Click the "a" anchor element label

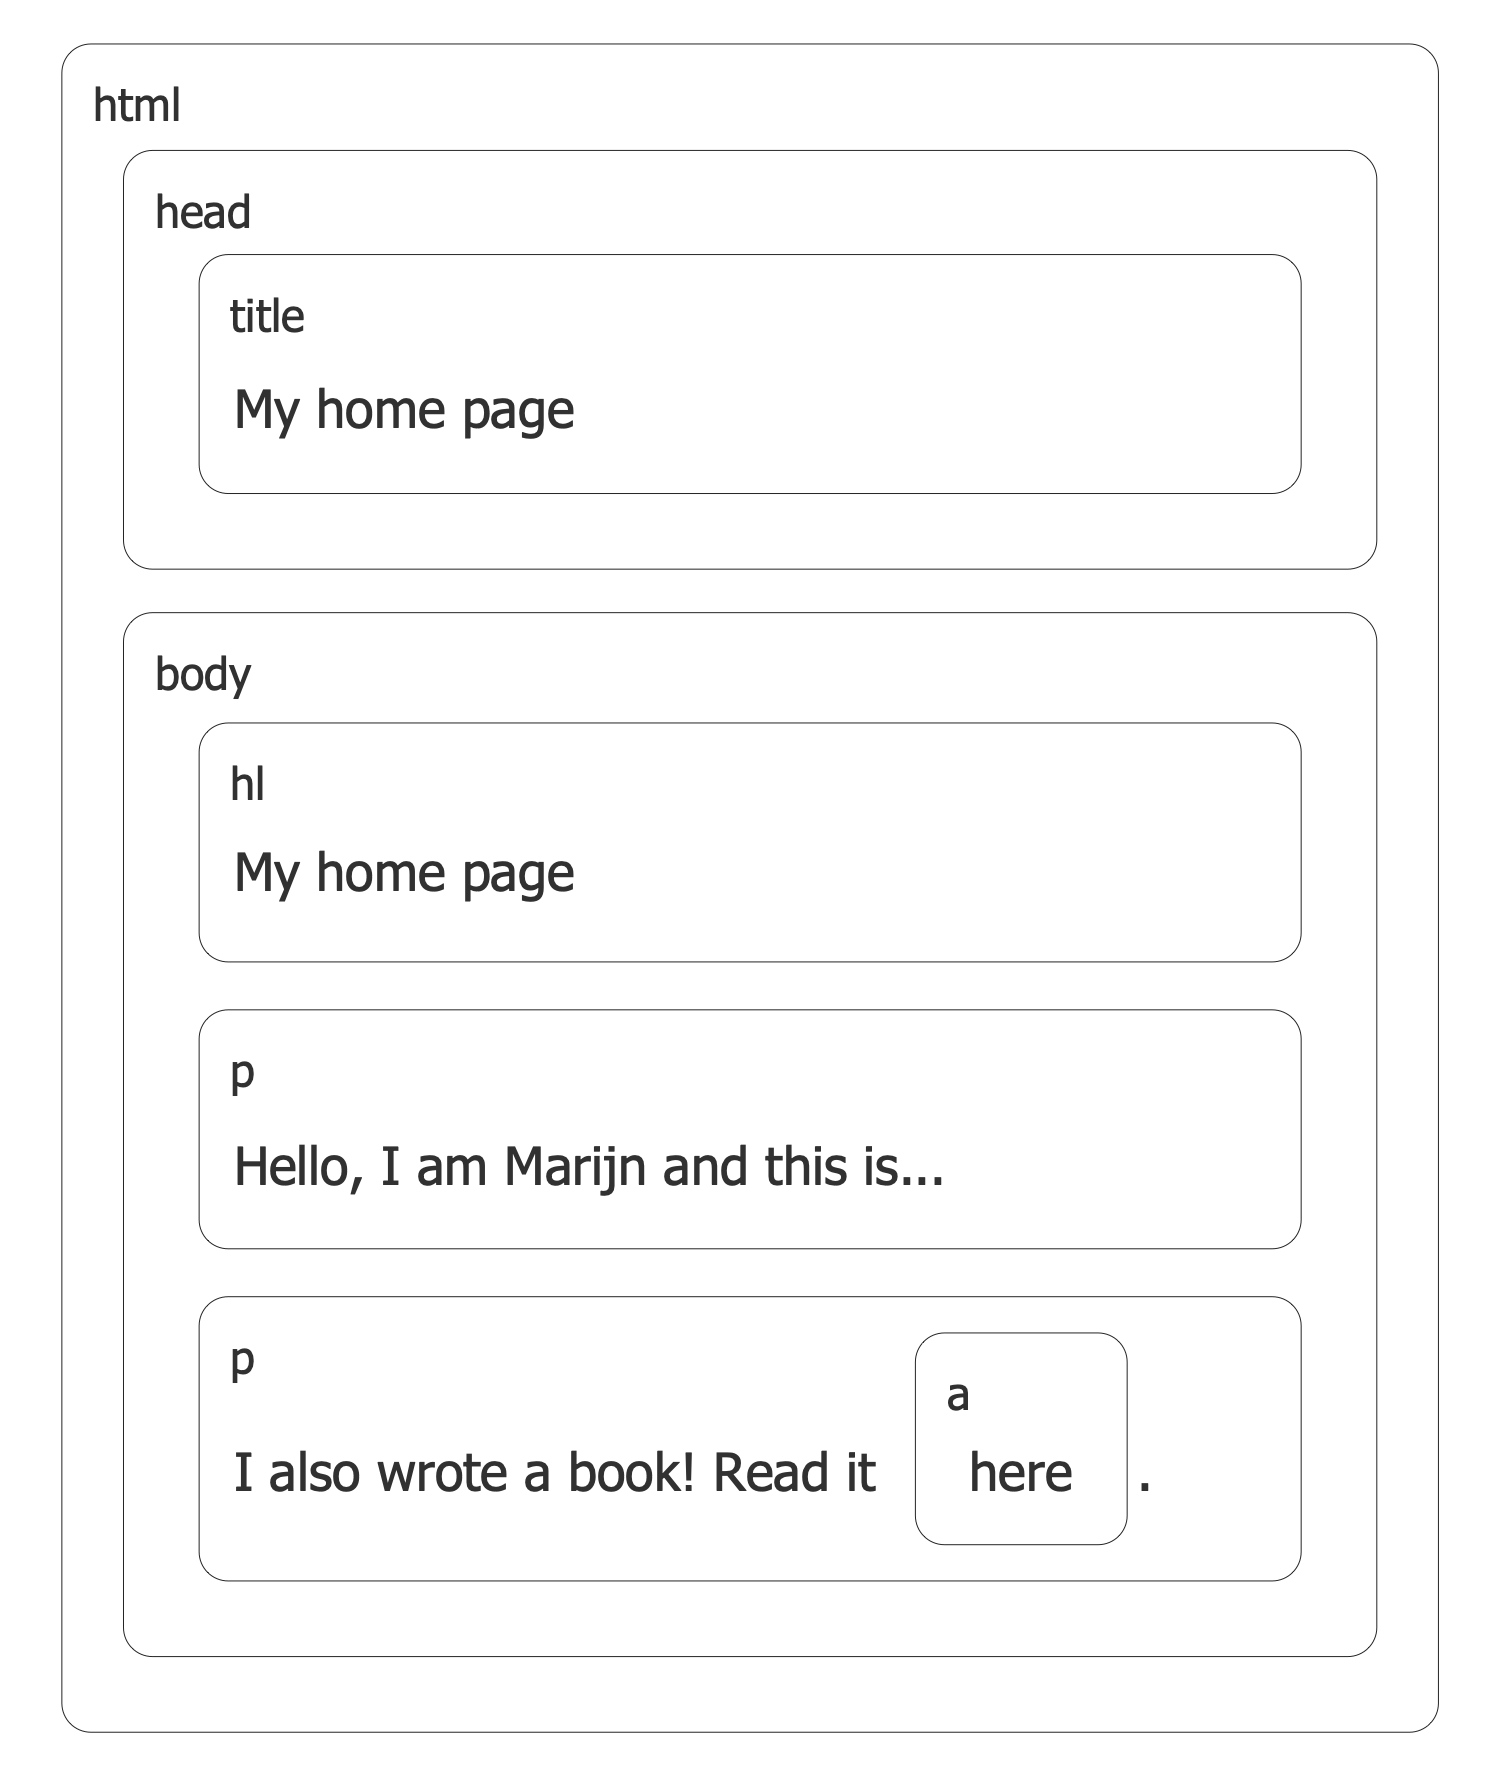tap(958, 1395)
